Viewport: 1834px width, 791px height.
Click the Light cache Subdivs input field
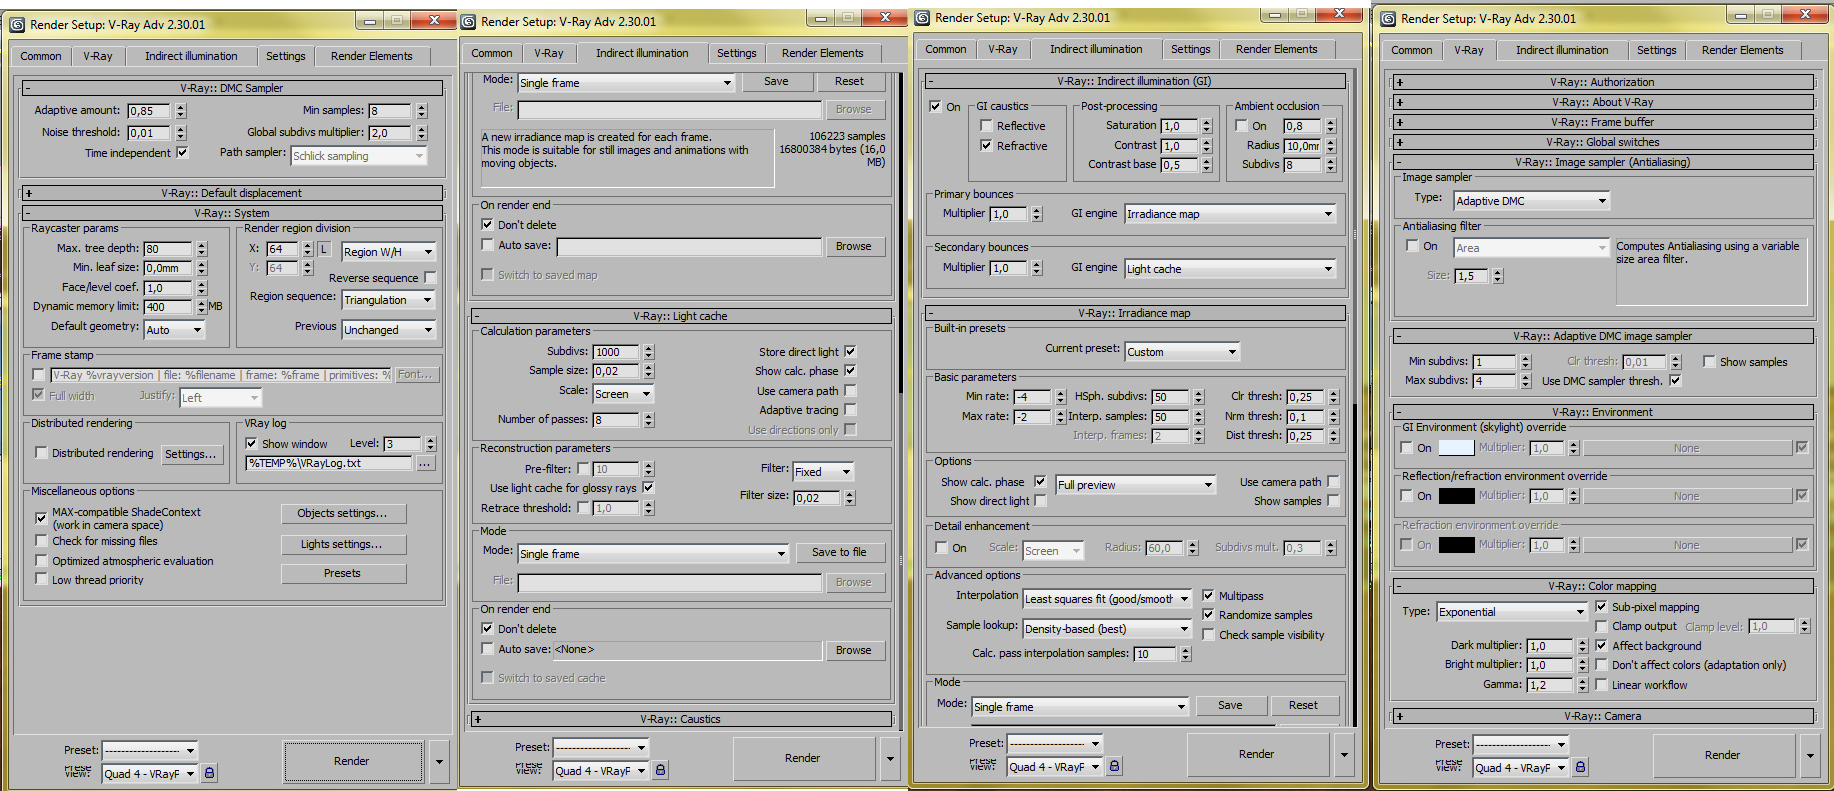(616, 352)
